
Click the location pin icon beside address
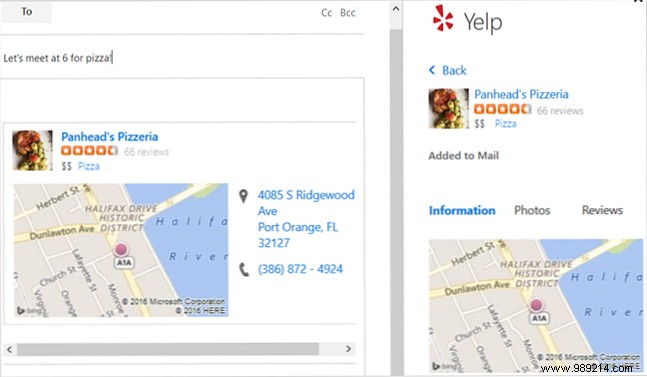coord(243,196)
